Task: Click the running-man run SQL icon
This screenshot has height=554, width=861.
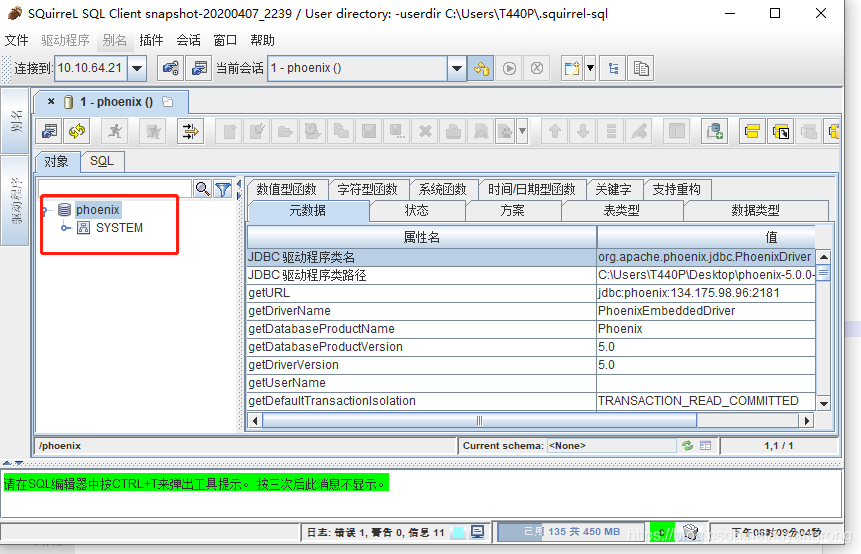Action: [x=115, y=131]
